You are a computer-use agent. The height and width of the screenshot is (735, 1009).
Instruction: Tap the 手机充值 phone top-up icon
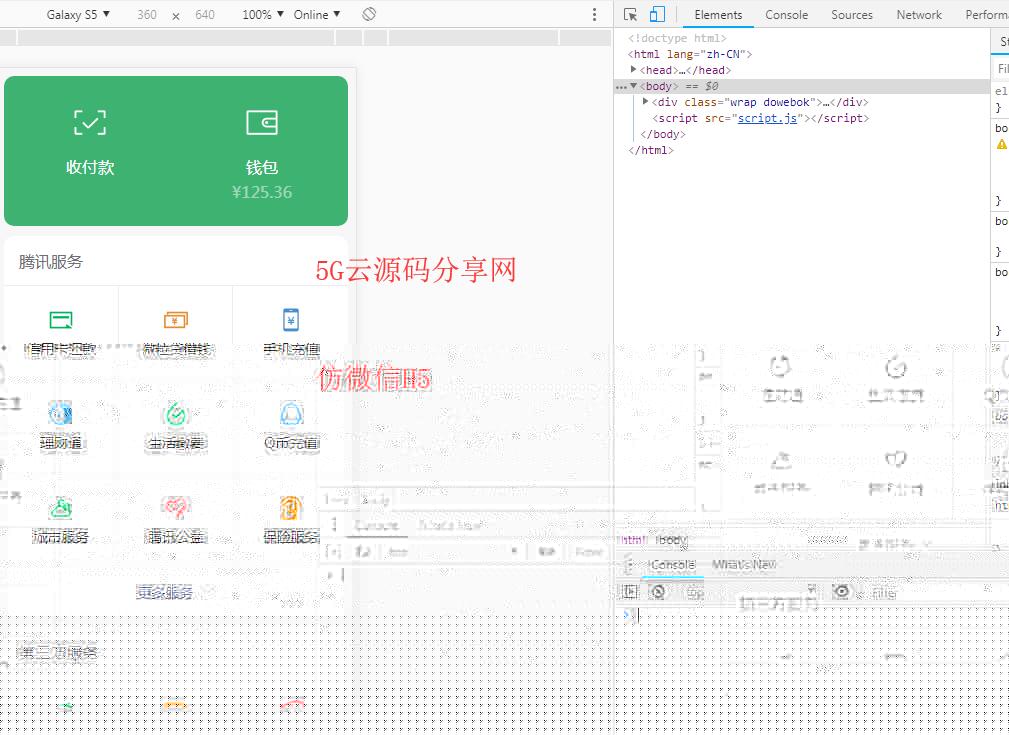tap(291, 319)
